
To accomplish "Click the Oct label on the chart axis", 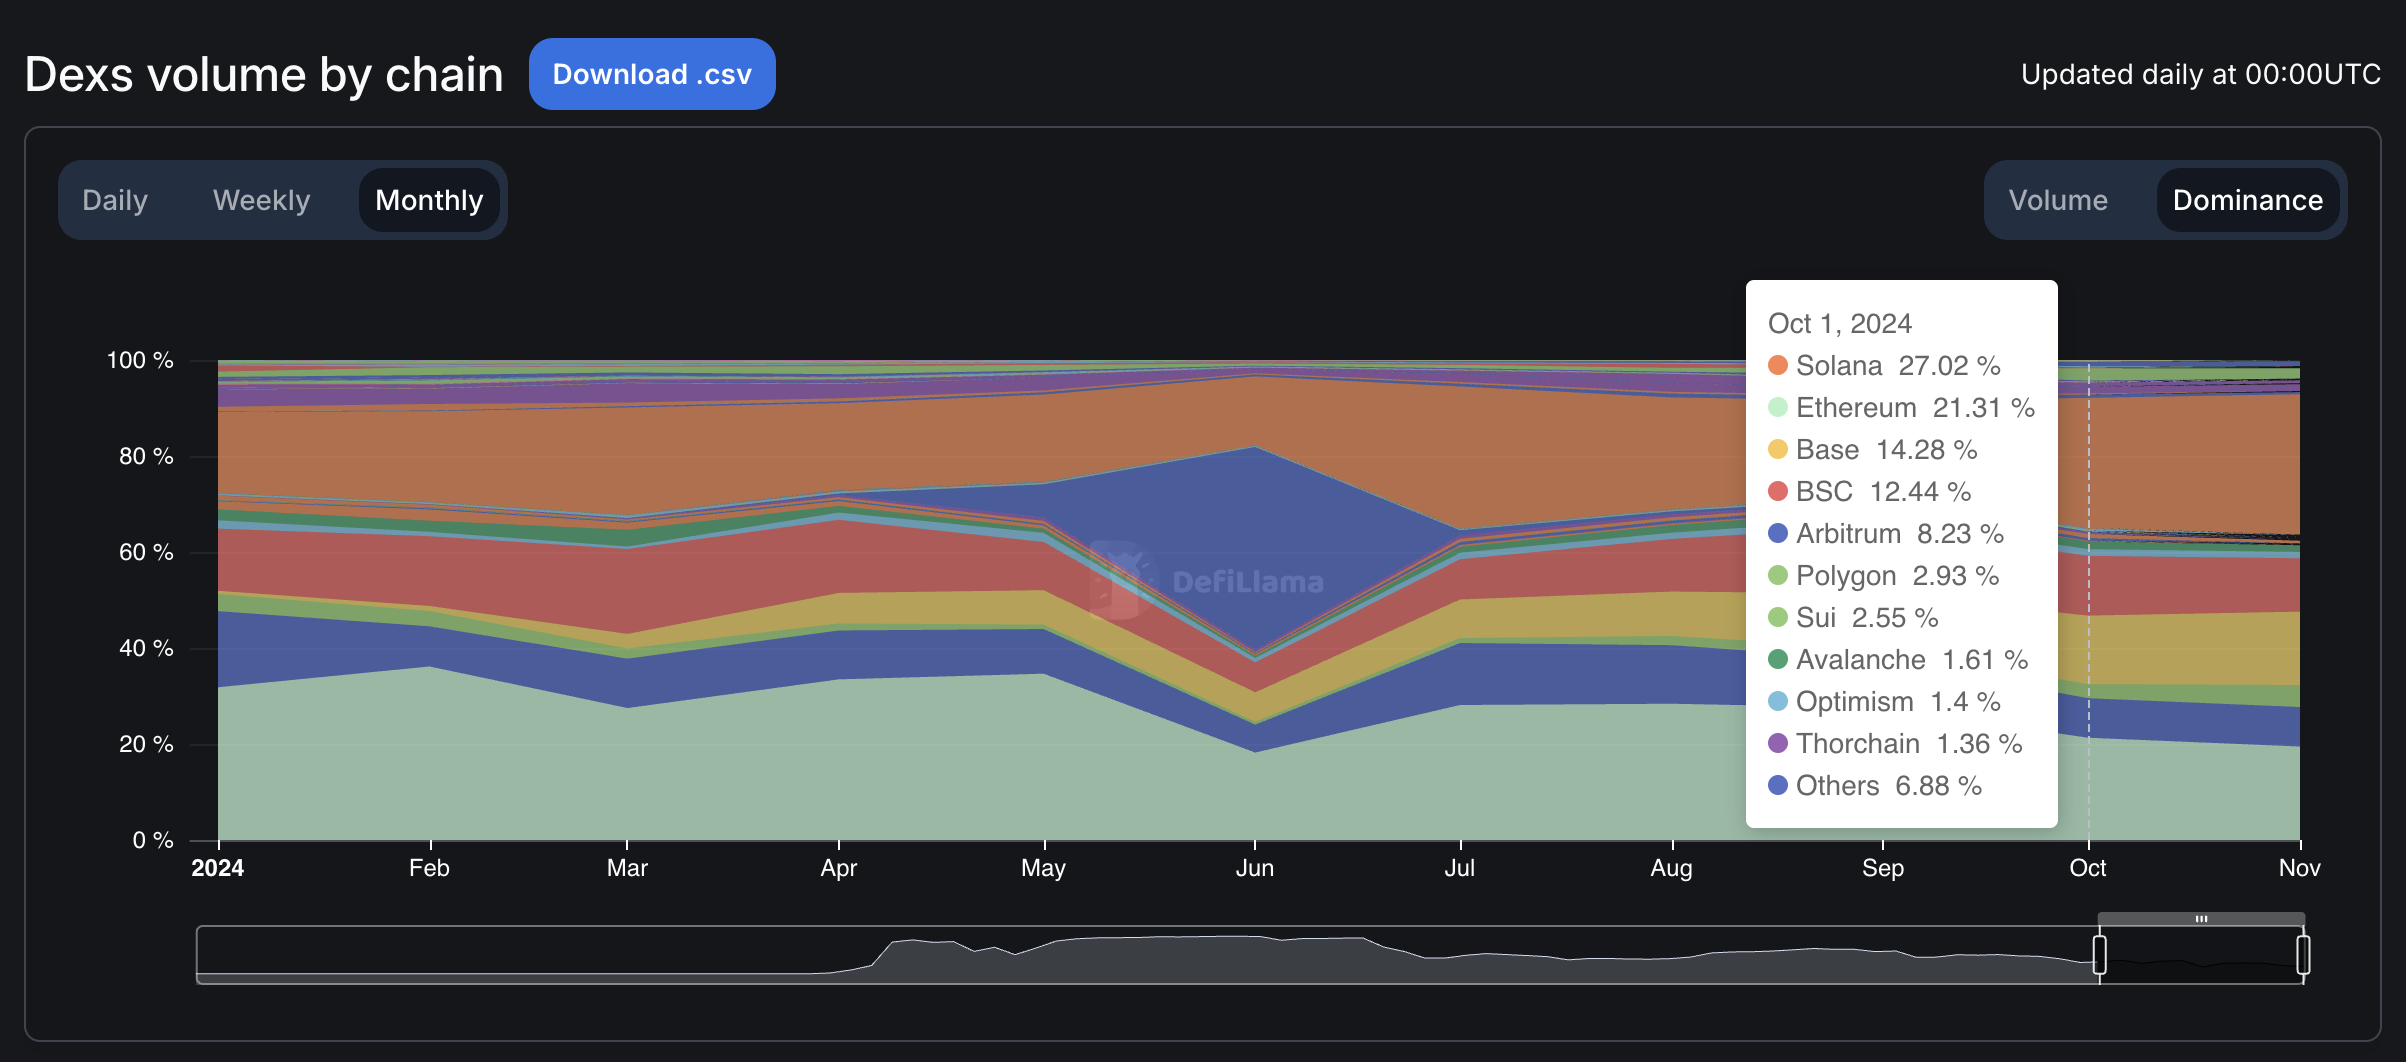I will (x=2088, y=868).
